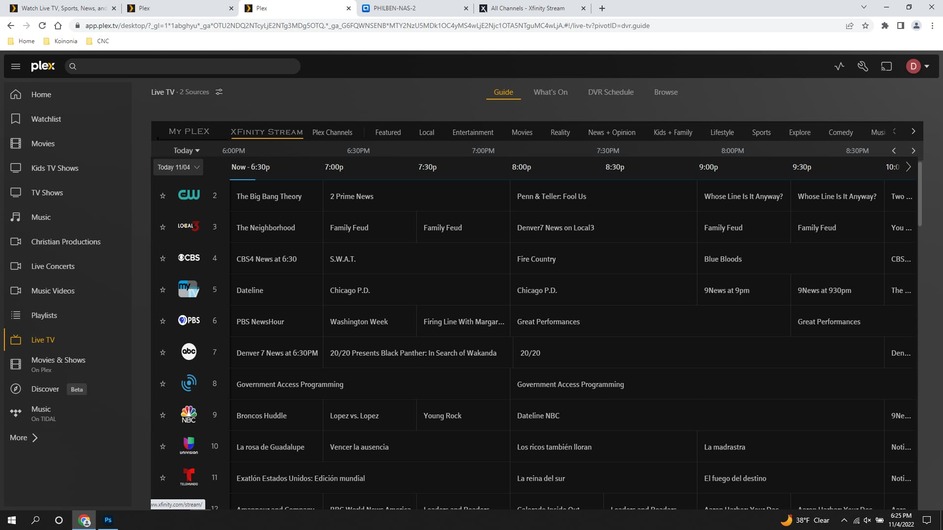Open the Today date dropdown
This screenshot has width=943, height=530.
[186, 150]
